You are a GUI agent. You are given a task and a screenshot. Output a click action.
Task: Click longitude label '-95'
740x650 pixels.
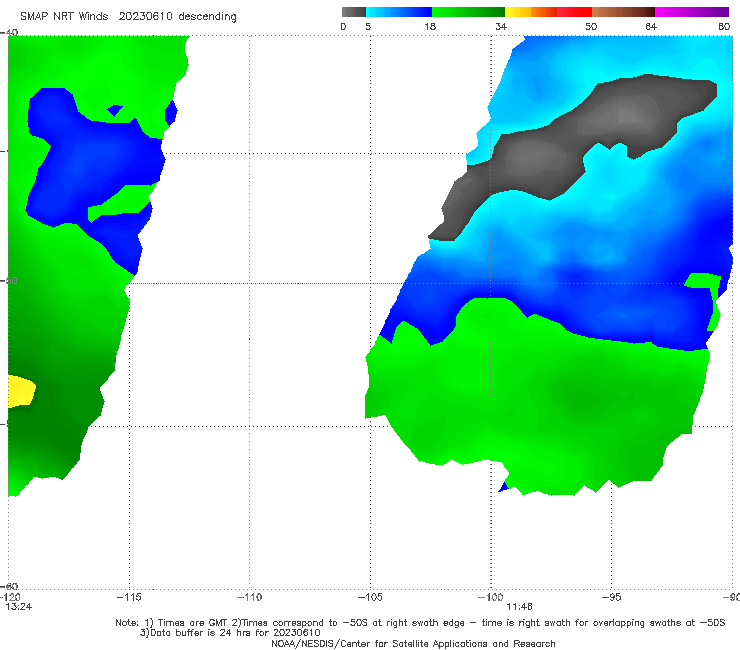point(612,597)
